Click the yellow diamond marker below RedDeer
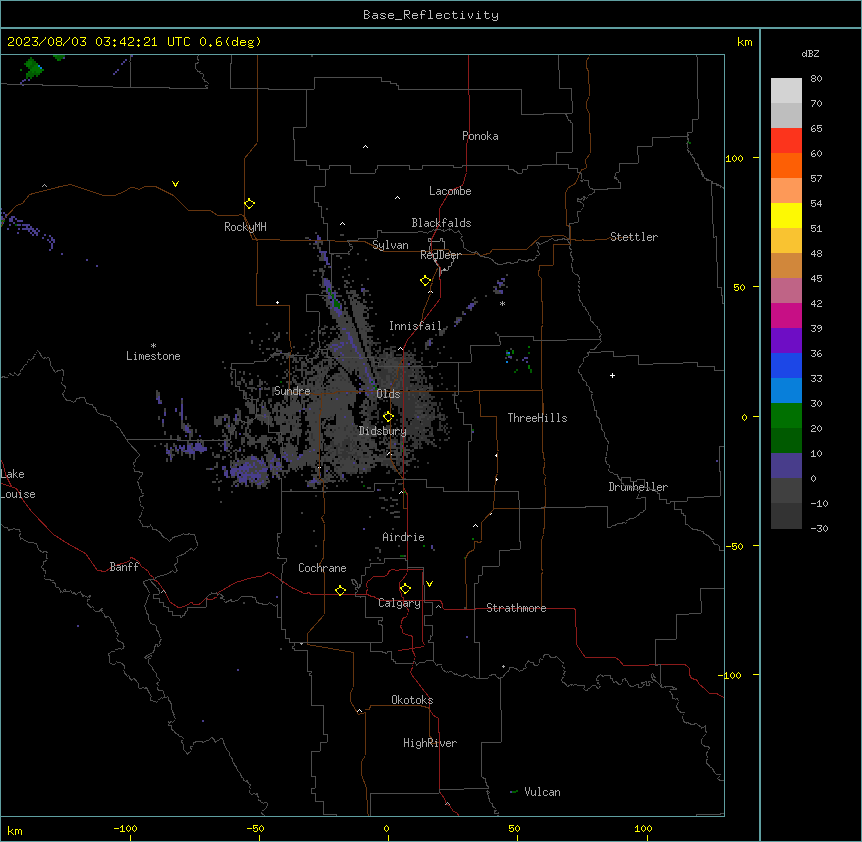This screenshot has height=842, width=862. [425, 281]
